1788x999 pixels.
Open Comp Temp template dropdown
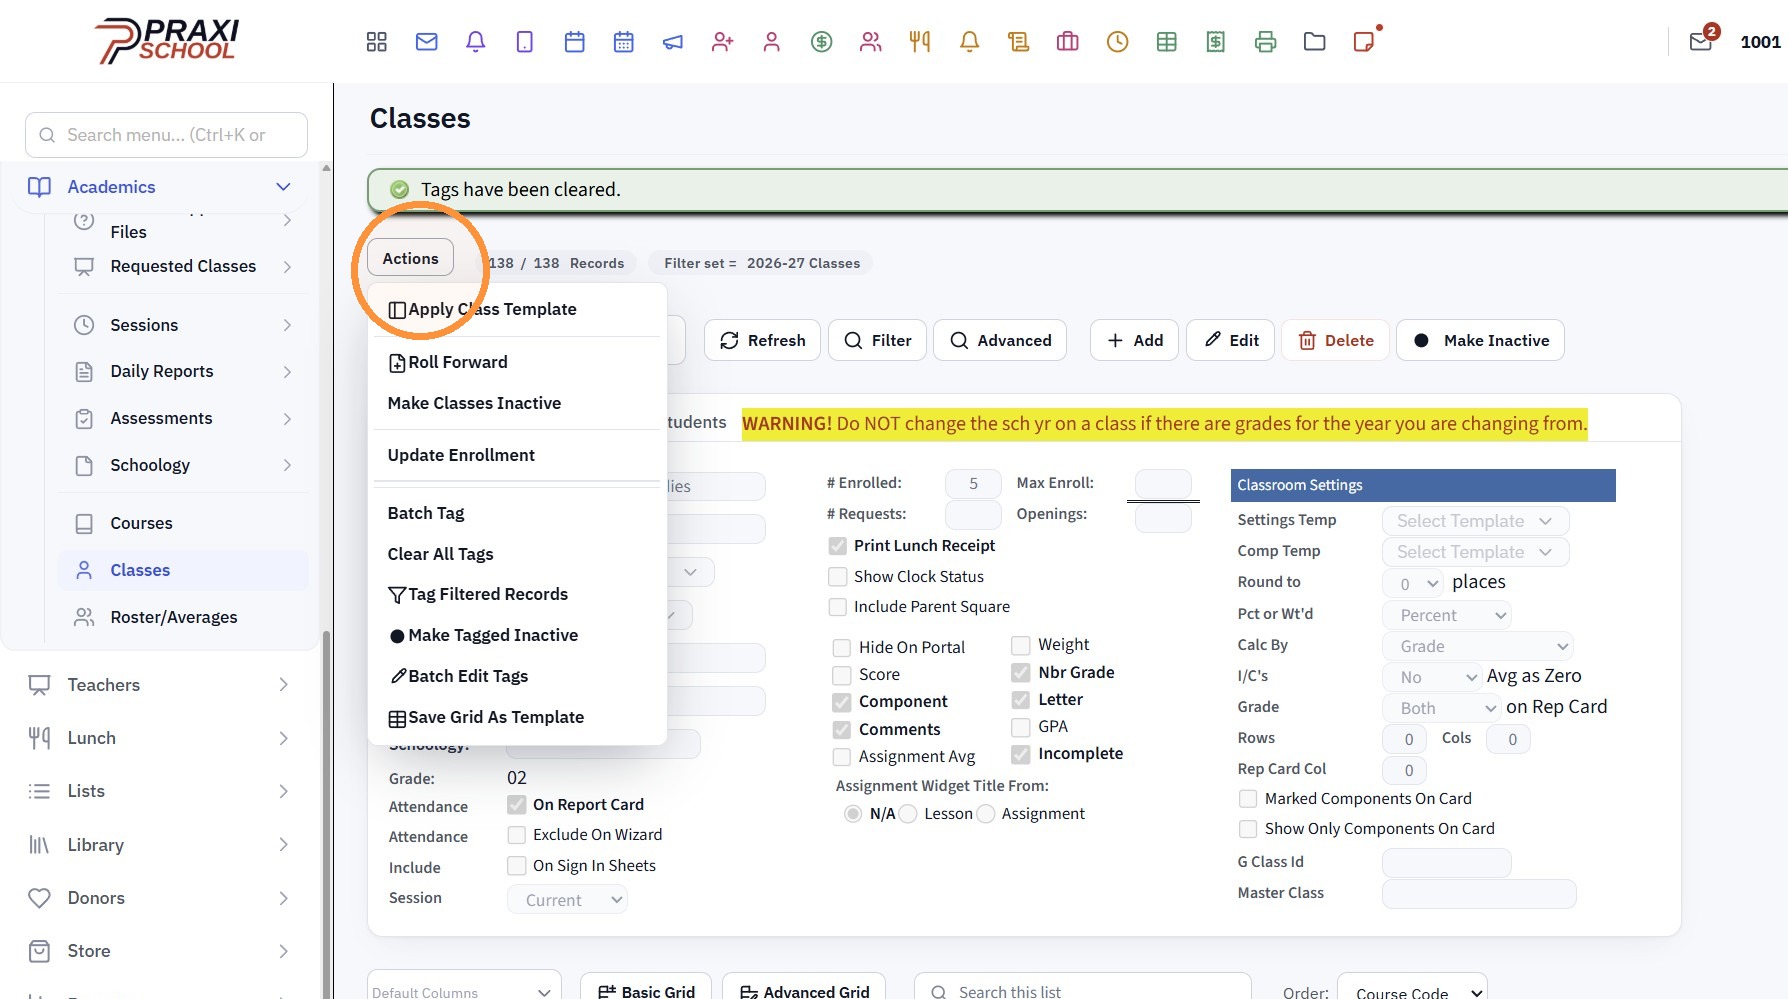(x=1475, y=552)
